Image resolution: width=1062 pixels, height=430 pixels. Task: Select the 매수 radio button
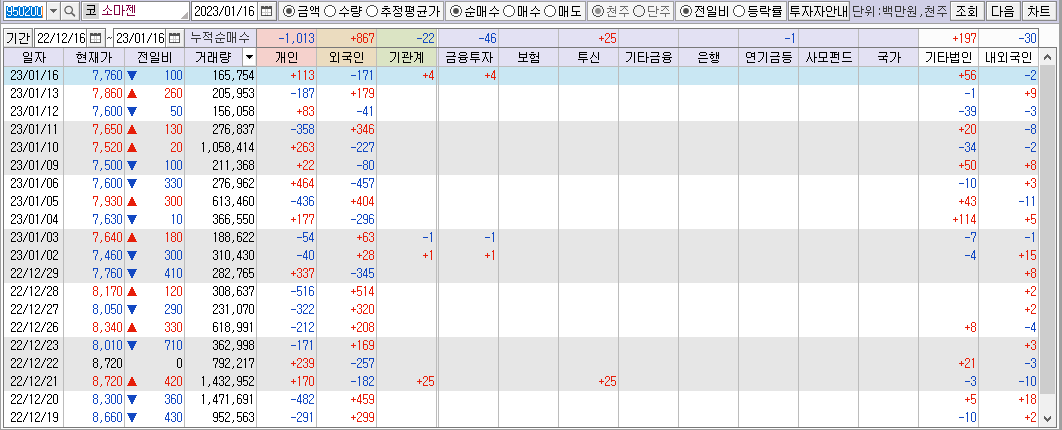(509, 11)
